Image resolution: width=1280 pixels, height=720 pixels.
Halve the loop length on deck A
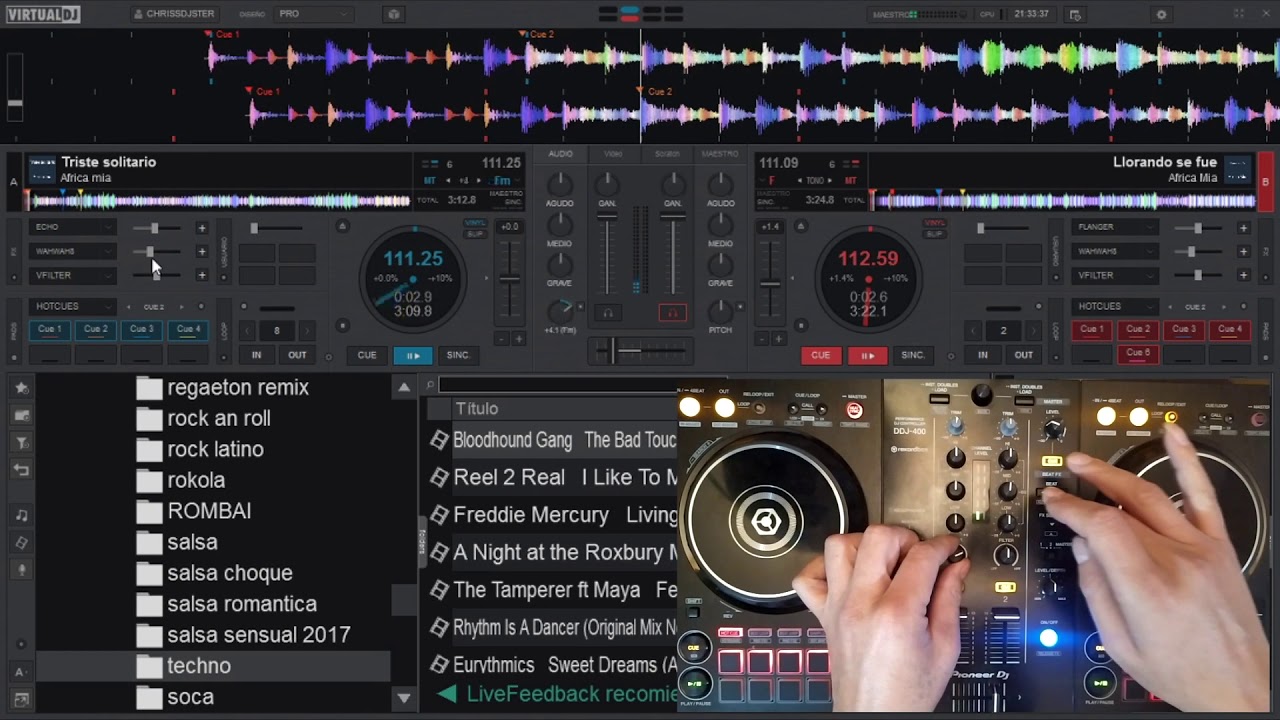[246, 330]
